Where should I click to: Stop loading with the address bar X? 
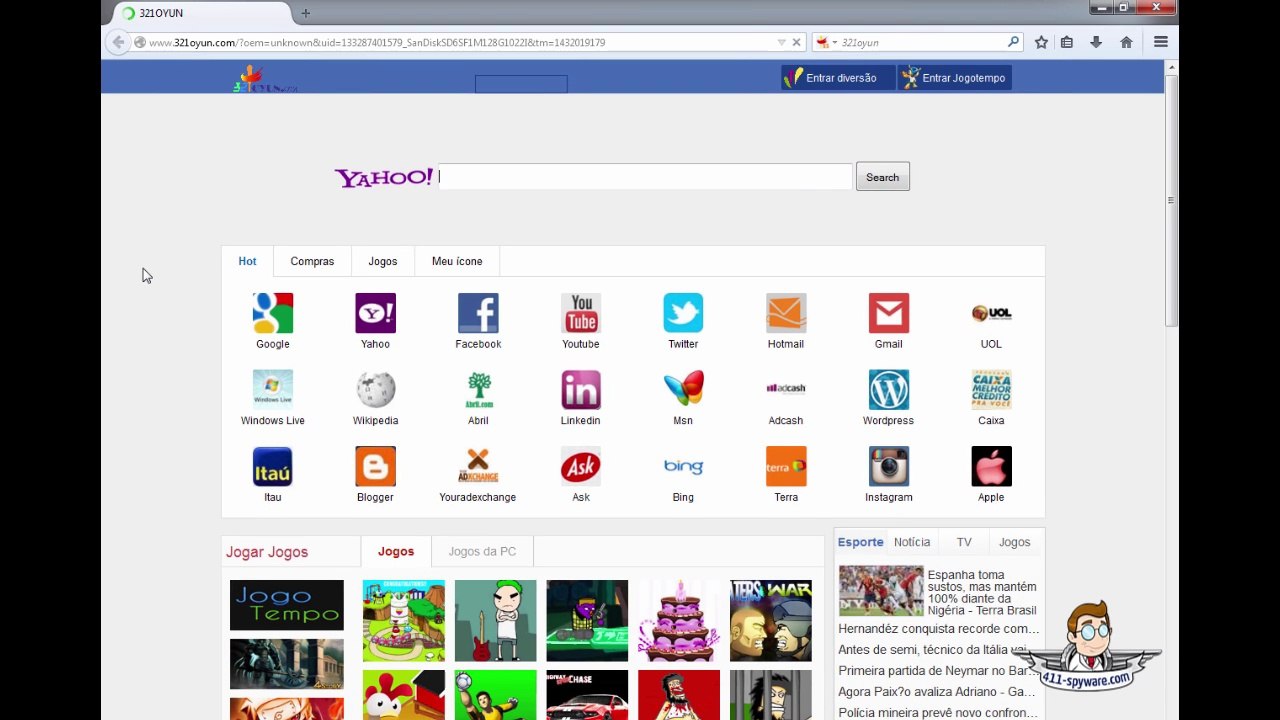point(796,42)
